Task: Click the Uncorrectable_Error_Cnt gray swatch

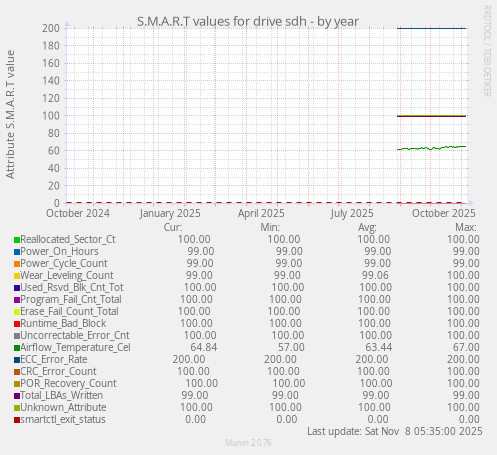Action: pos(17,336)
